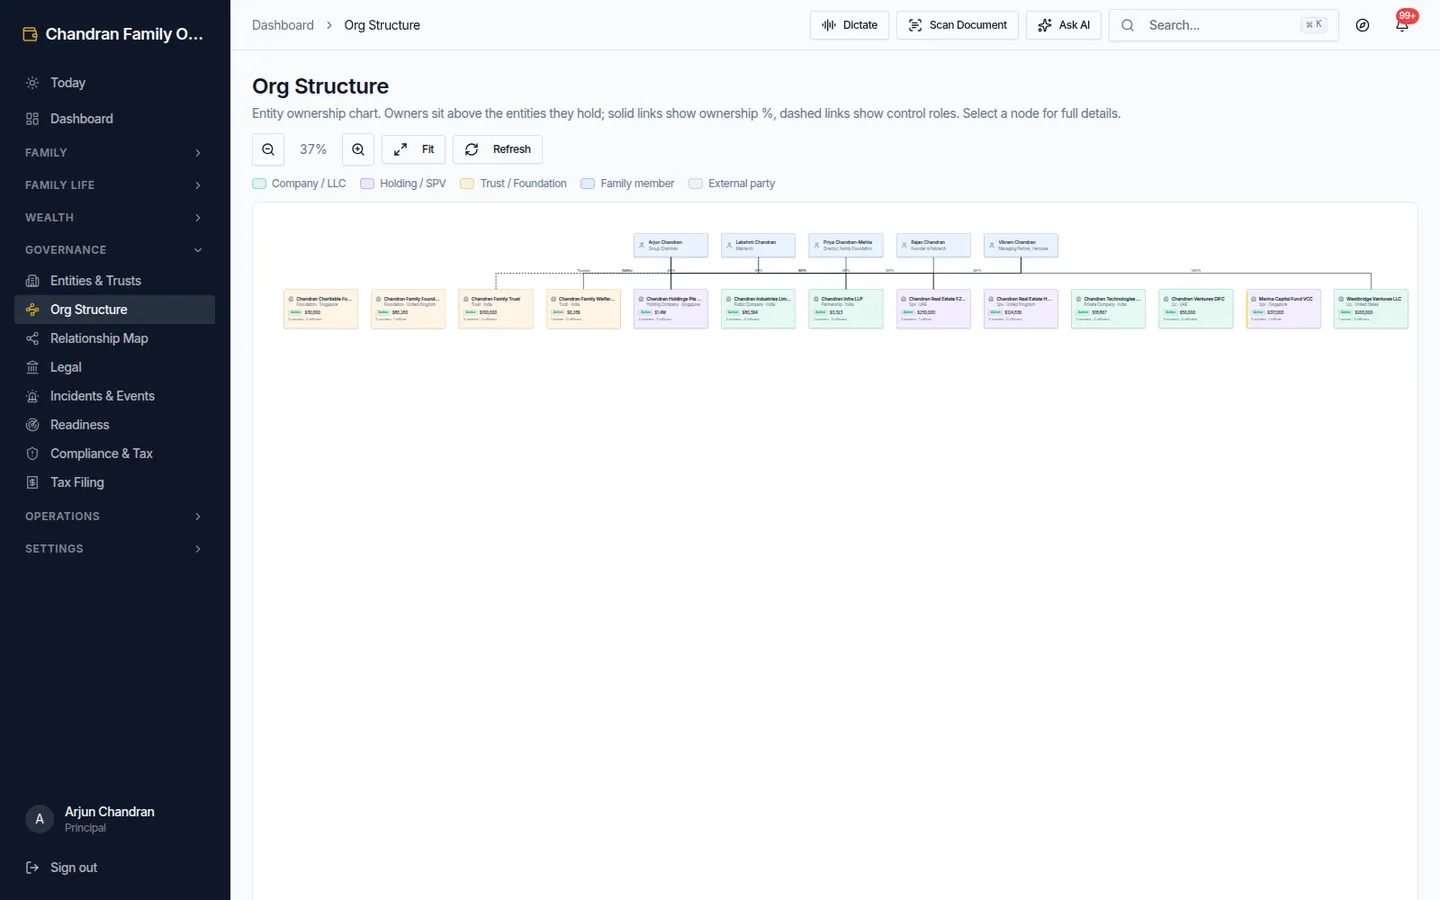Click the zoom in magnifier icon
The width and height of the screenshot is (1440, 900).
point(358,149)
